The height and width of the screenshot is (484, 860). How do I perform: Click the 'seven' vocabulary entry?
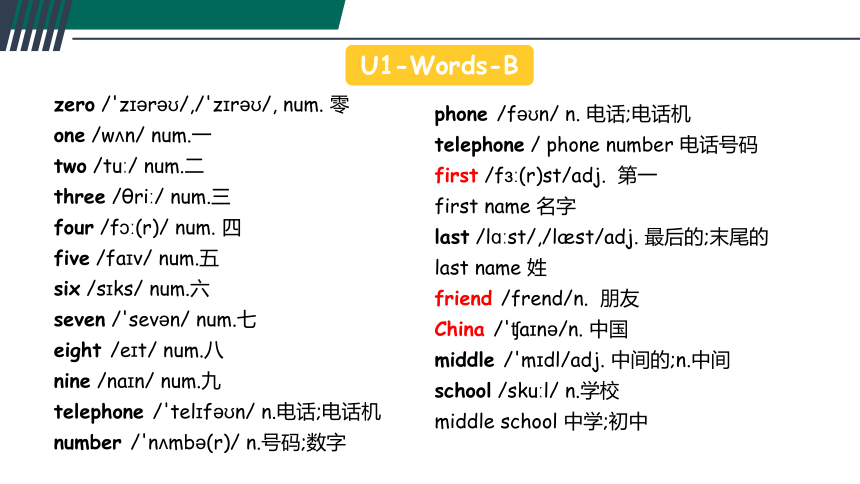click(x=155, y=319)
